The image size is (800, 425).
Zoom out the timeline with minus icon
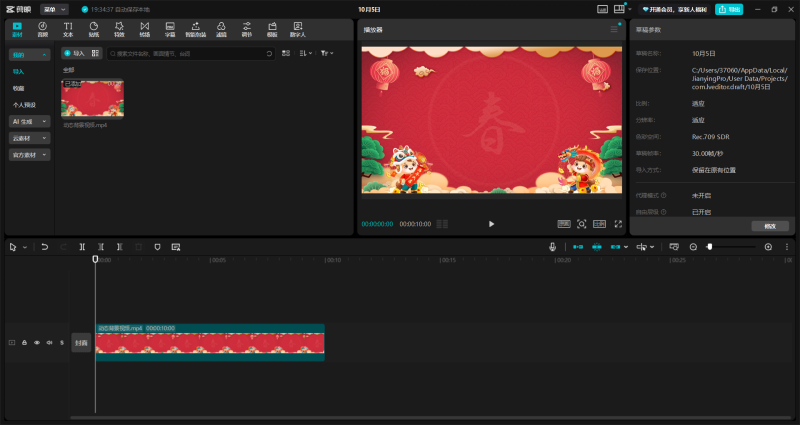click(693, 247)
